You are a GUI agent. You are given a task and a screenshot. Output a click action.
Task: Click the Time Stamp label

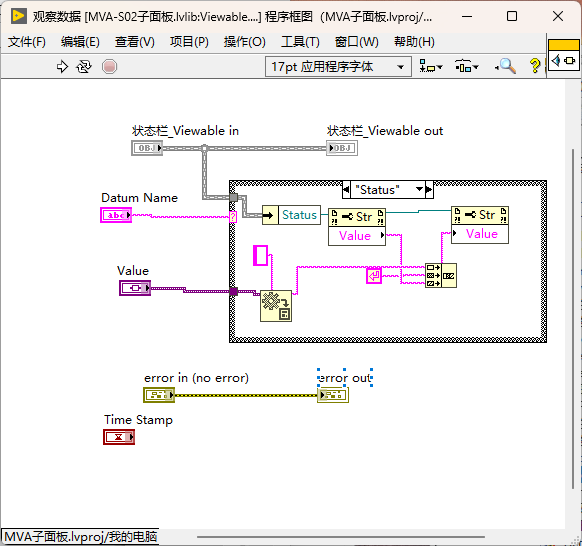(138, 420)
